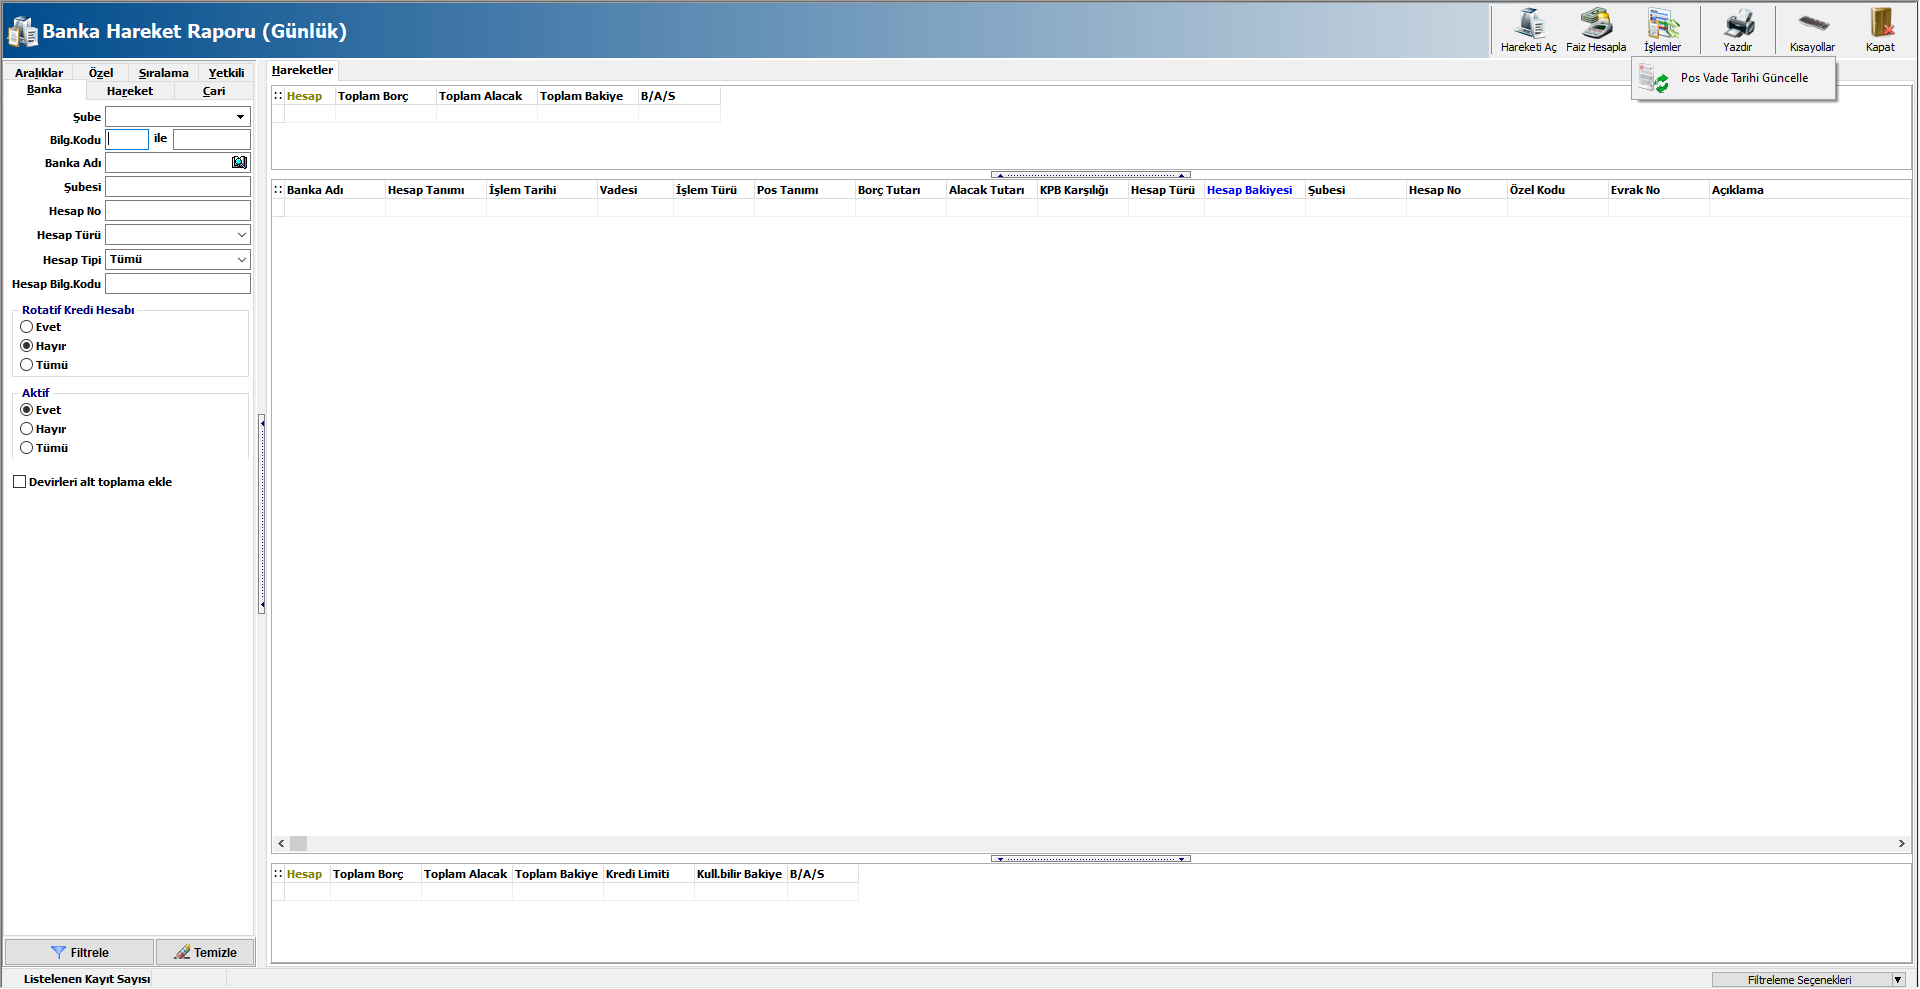The height and width of the screenshot is (989, 1920).
Task: Click the Hareketi Aç toolbar icon
Action: pyautogui.click(x=1528, y=24)
